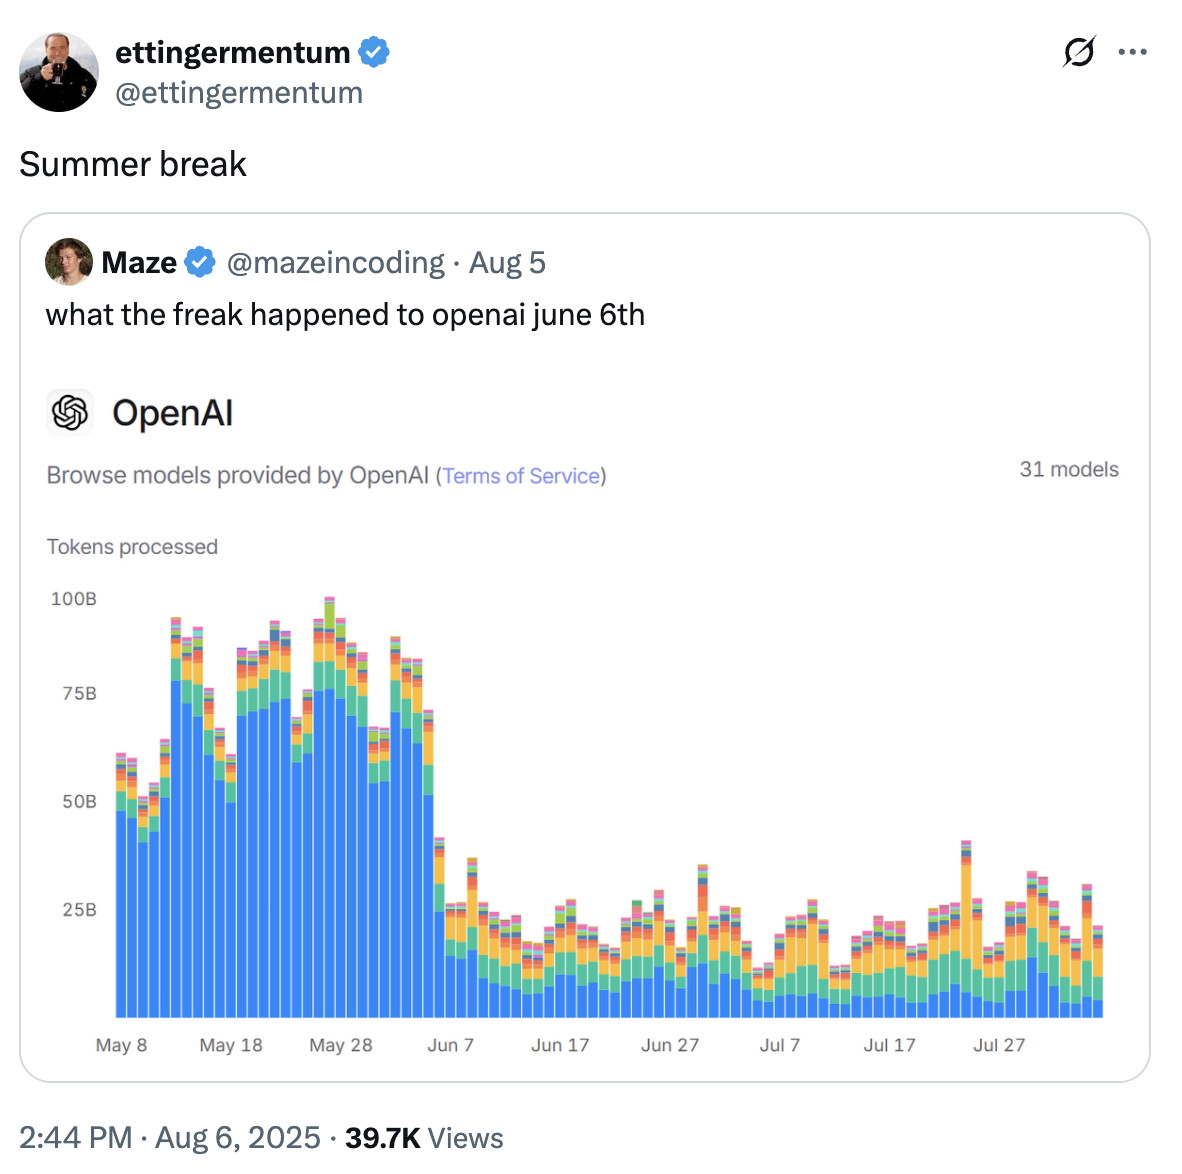Open the quoted post asking about June 6th
The height and width of the screenshot is (1174, 1182).
[345, 315]
